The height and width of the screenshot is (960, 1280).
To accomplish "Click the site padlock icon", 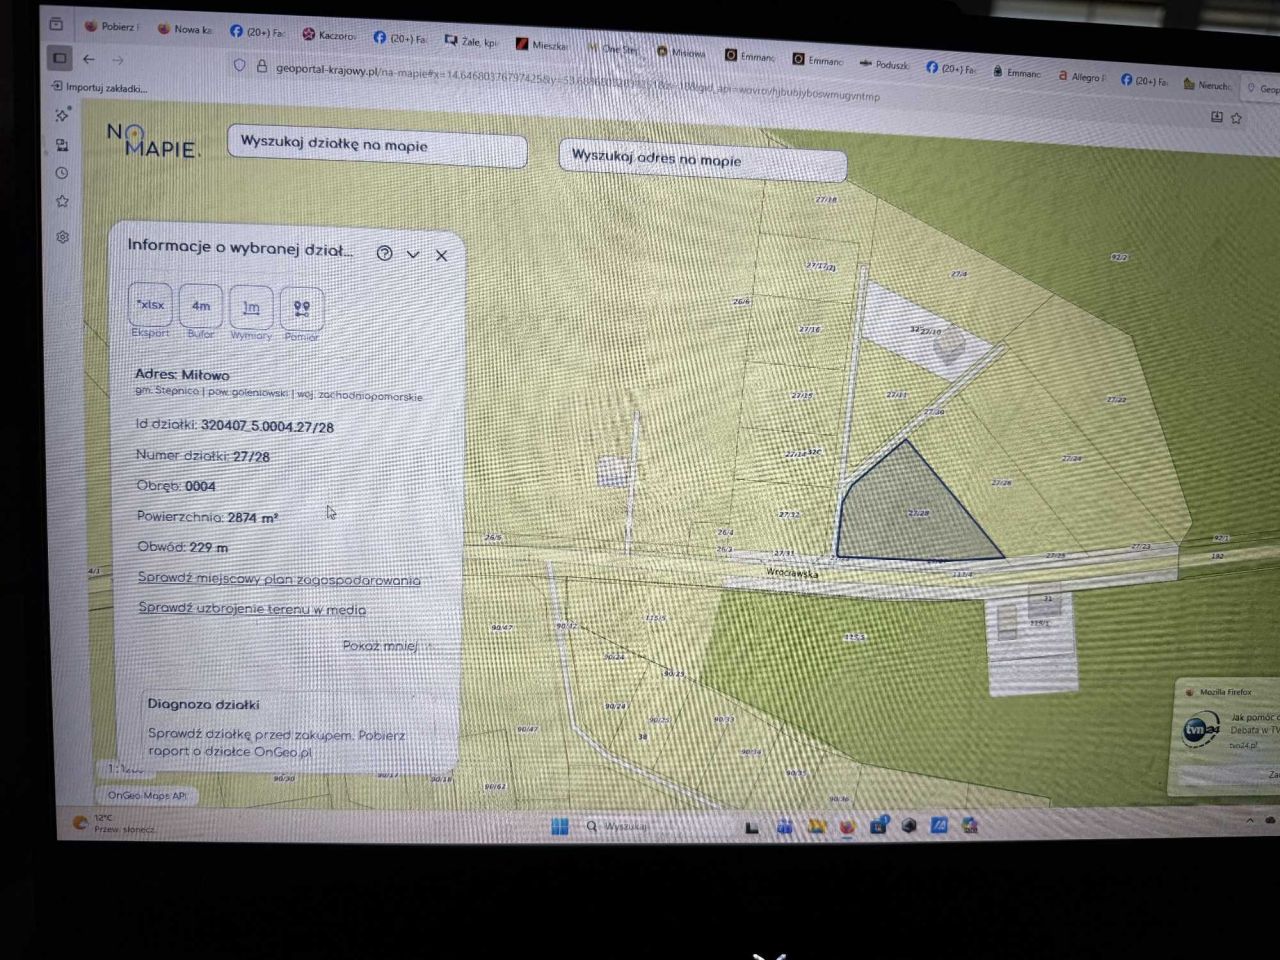I will click(262, 67).
